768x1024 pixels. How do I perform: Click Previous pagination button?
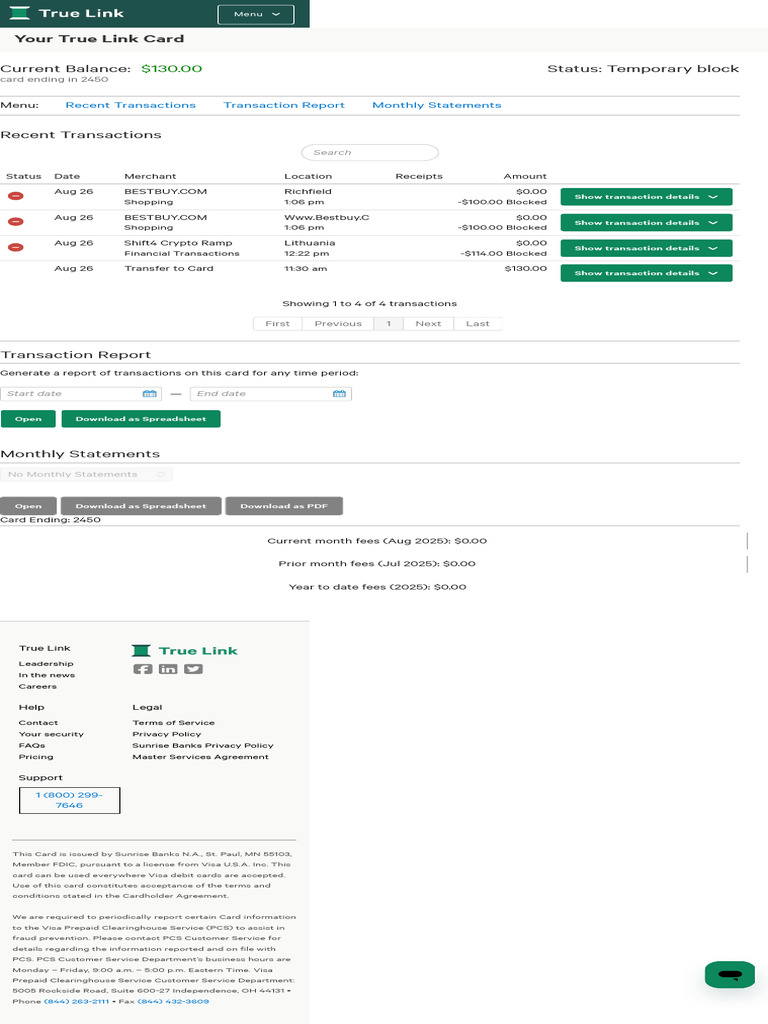(338, 323)
